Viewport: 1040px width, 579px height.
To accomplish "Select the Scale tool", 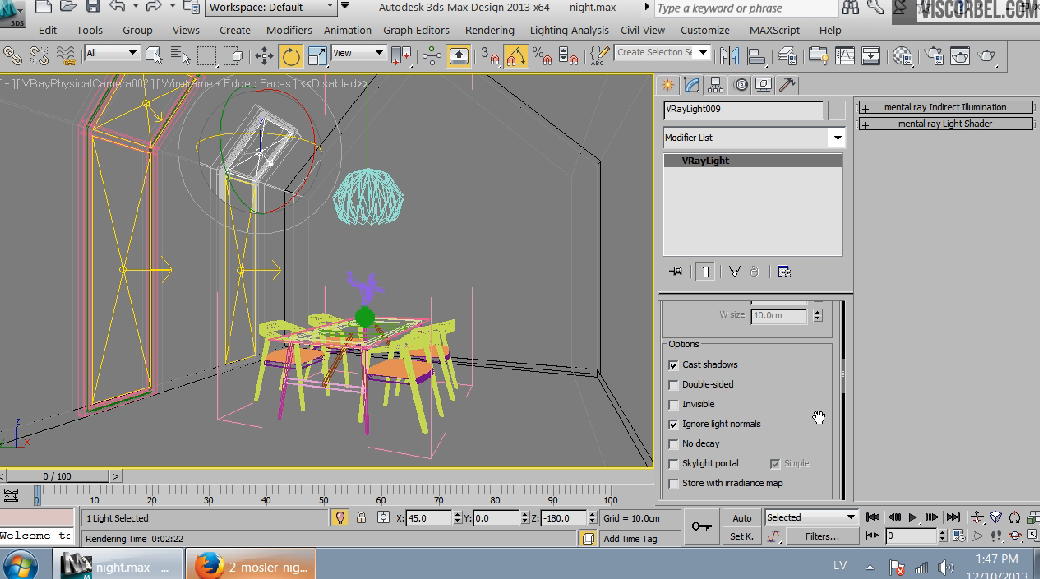I will point(317,56).
